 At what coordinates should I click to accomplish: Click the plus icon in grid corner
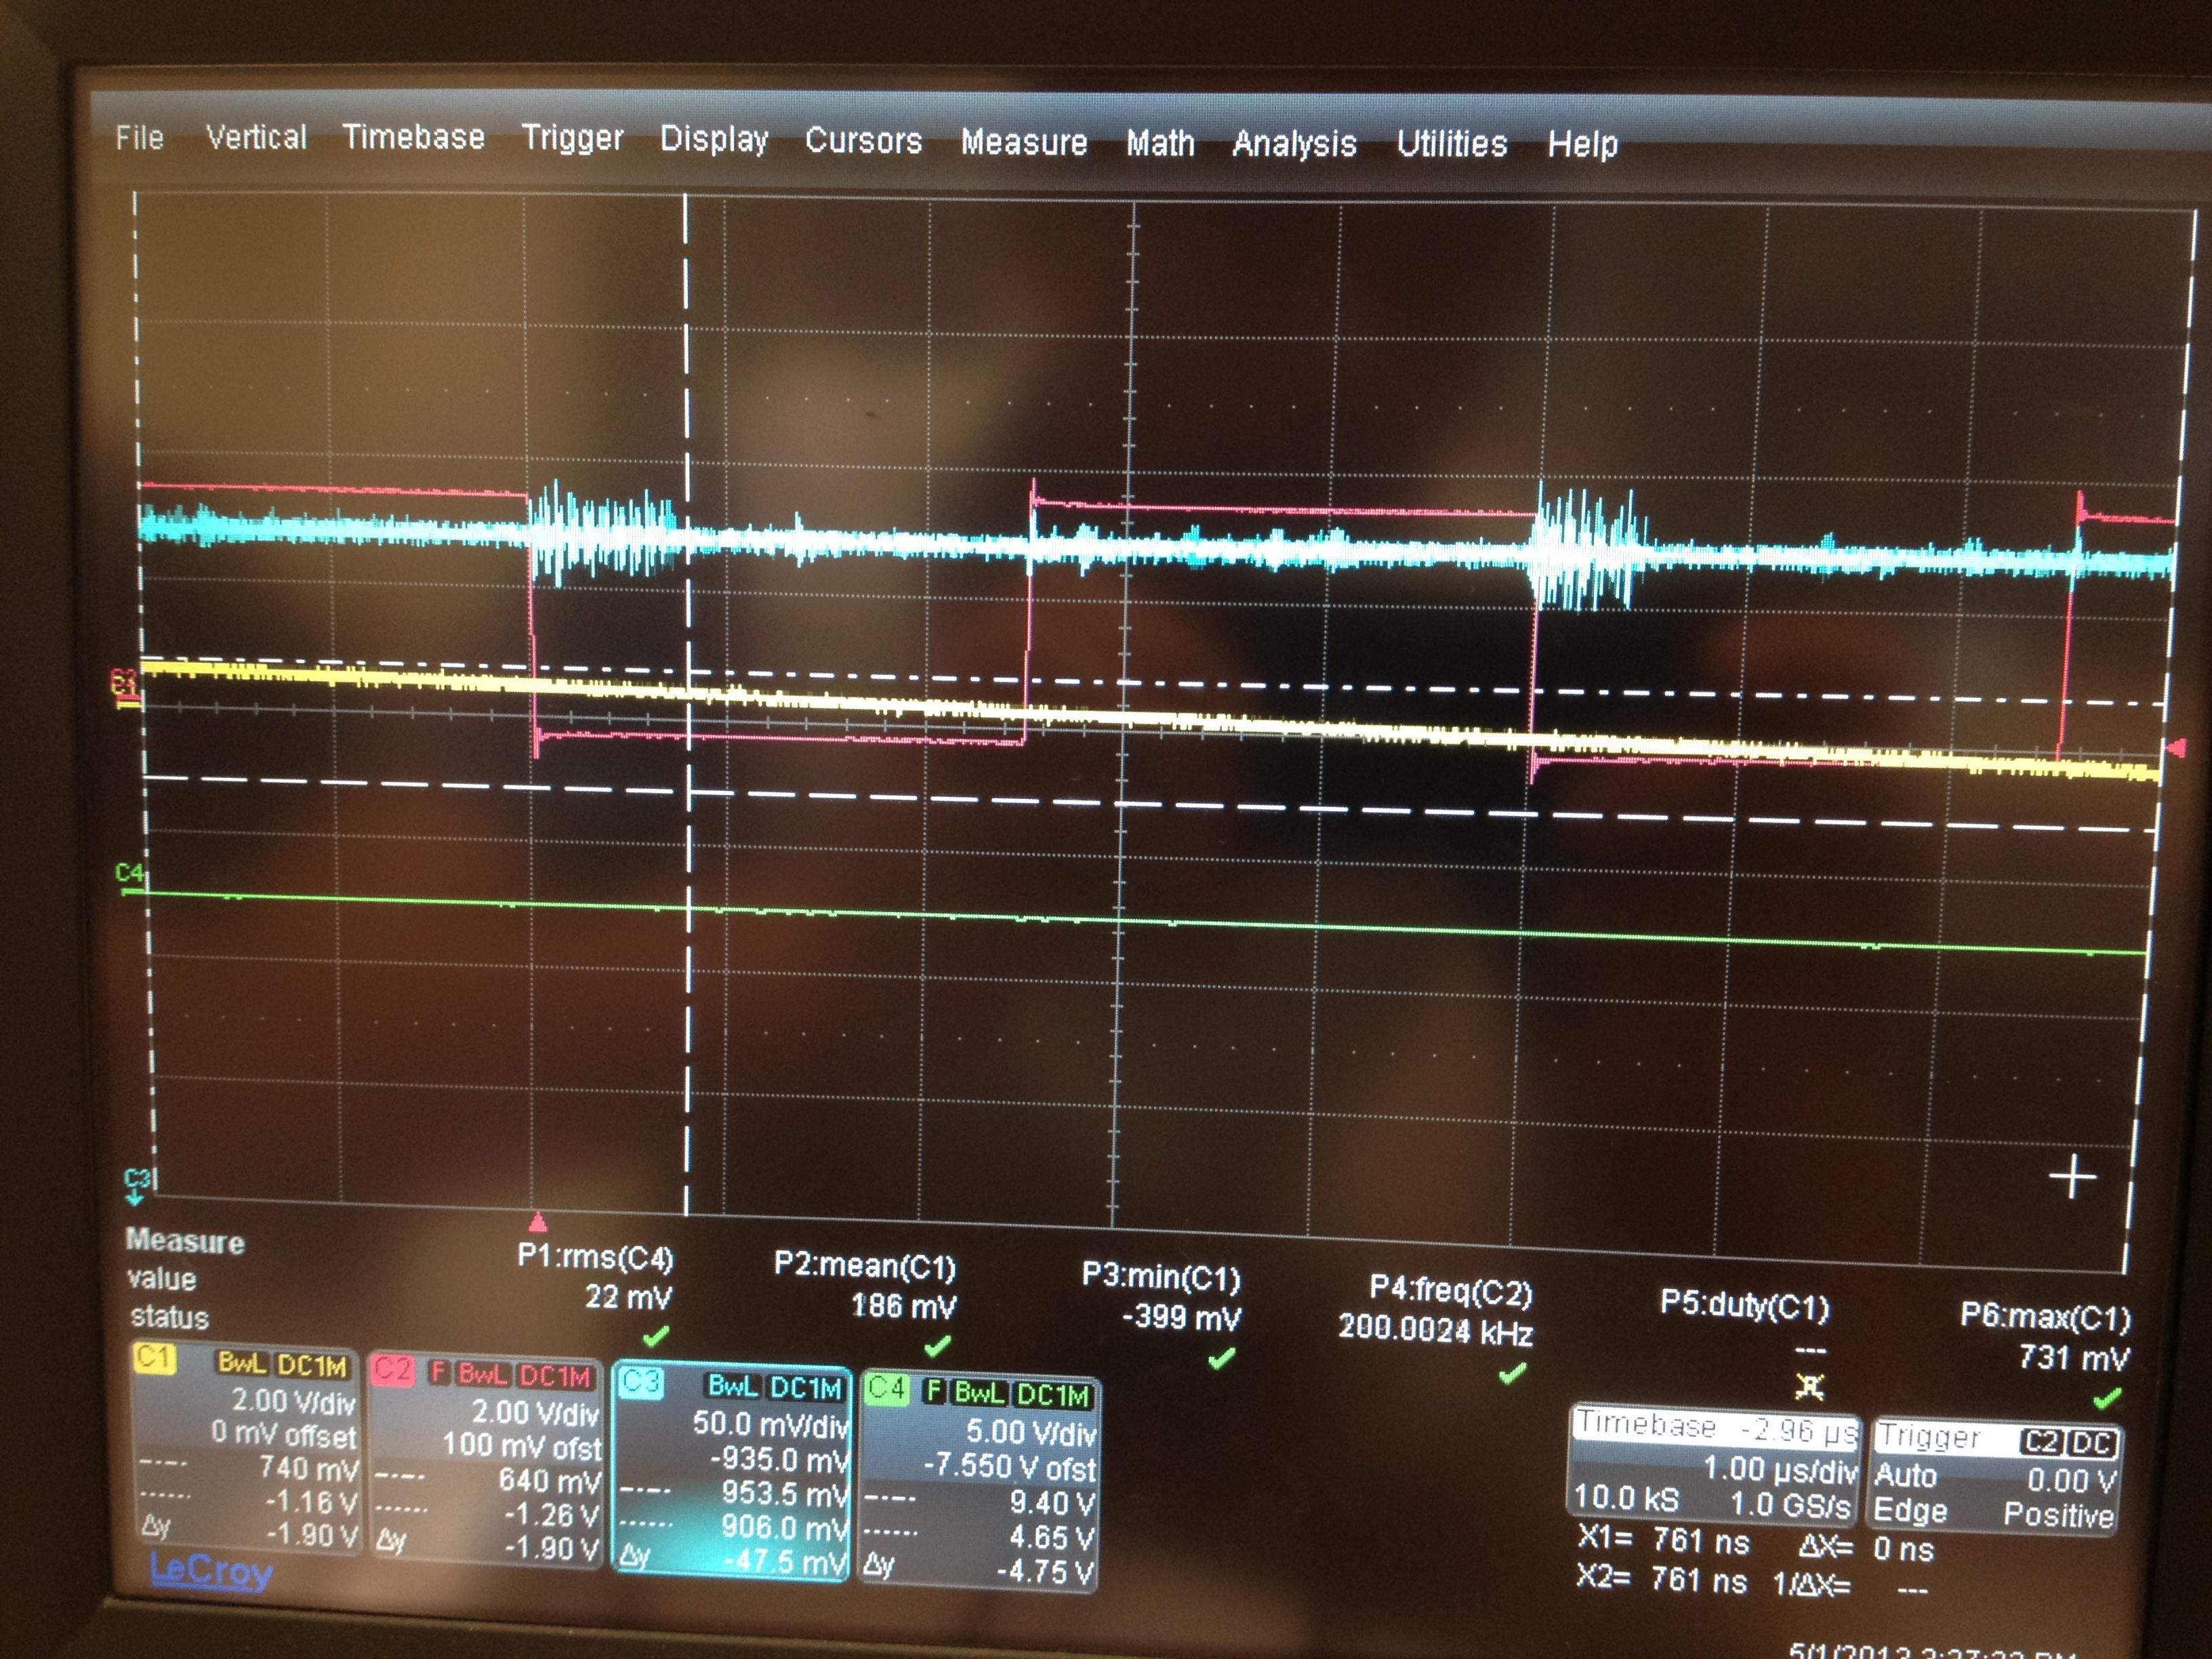(2072, 1177)
